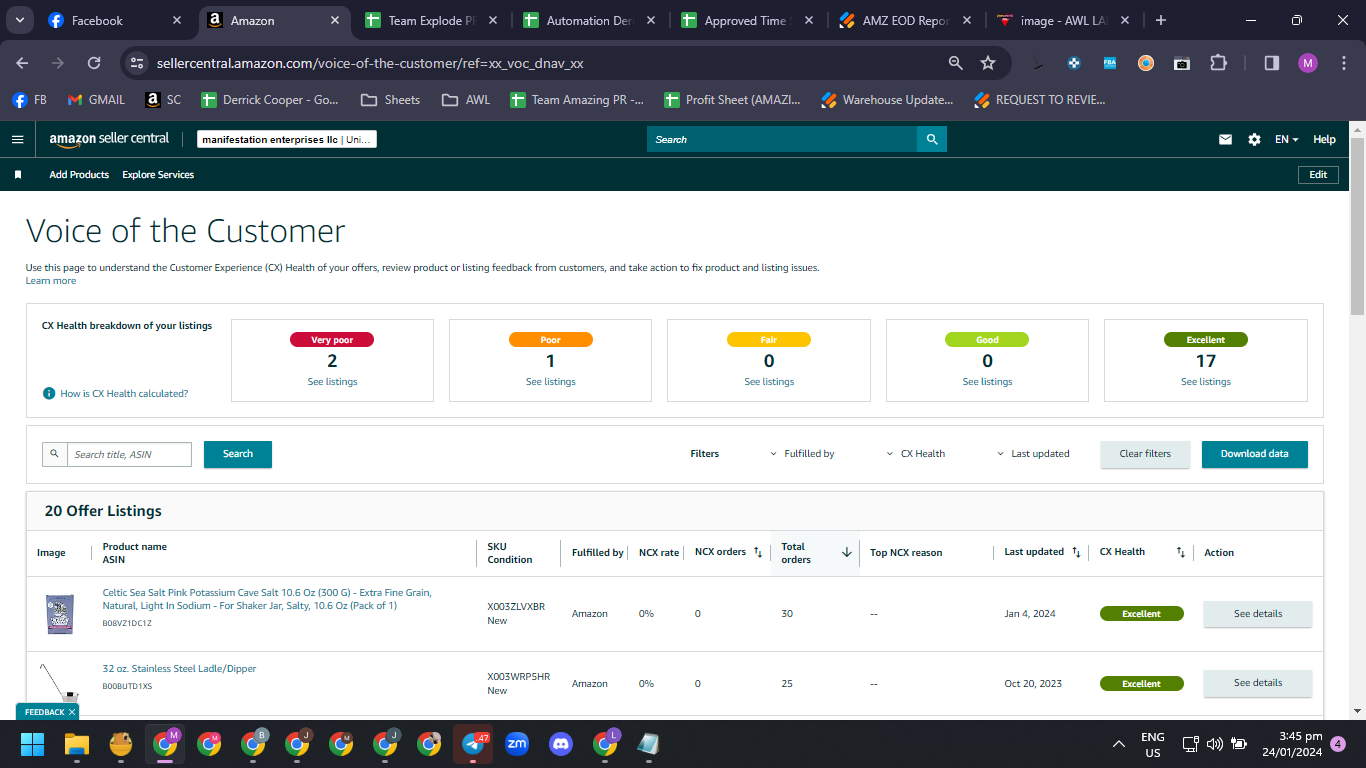Expand the Last updated filter dropdown

coord(1034,454)
